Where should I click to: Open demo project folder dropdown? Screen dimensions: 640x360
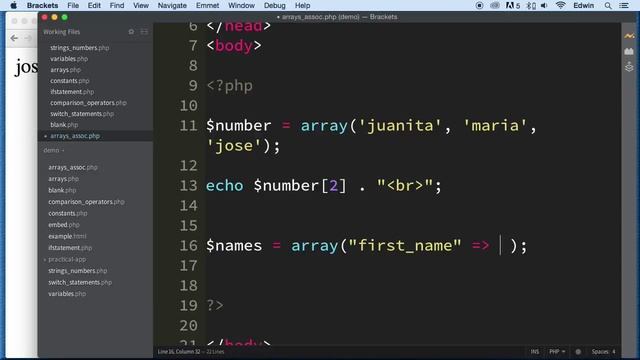tap(54, 150)
